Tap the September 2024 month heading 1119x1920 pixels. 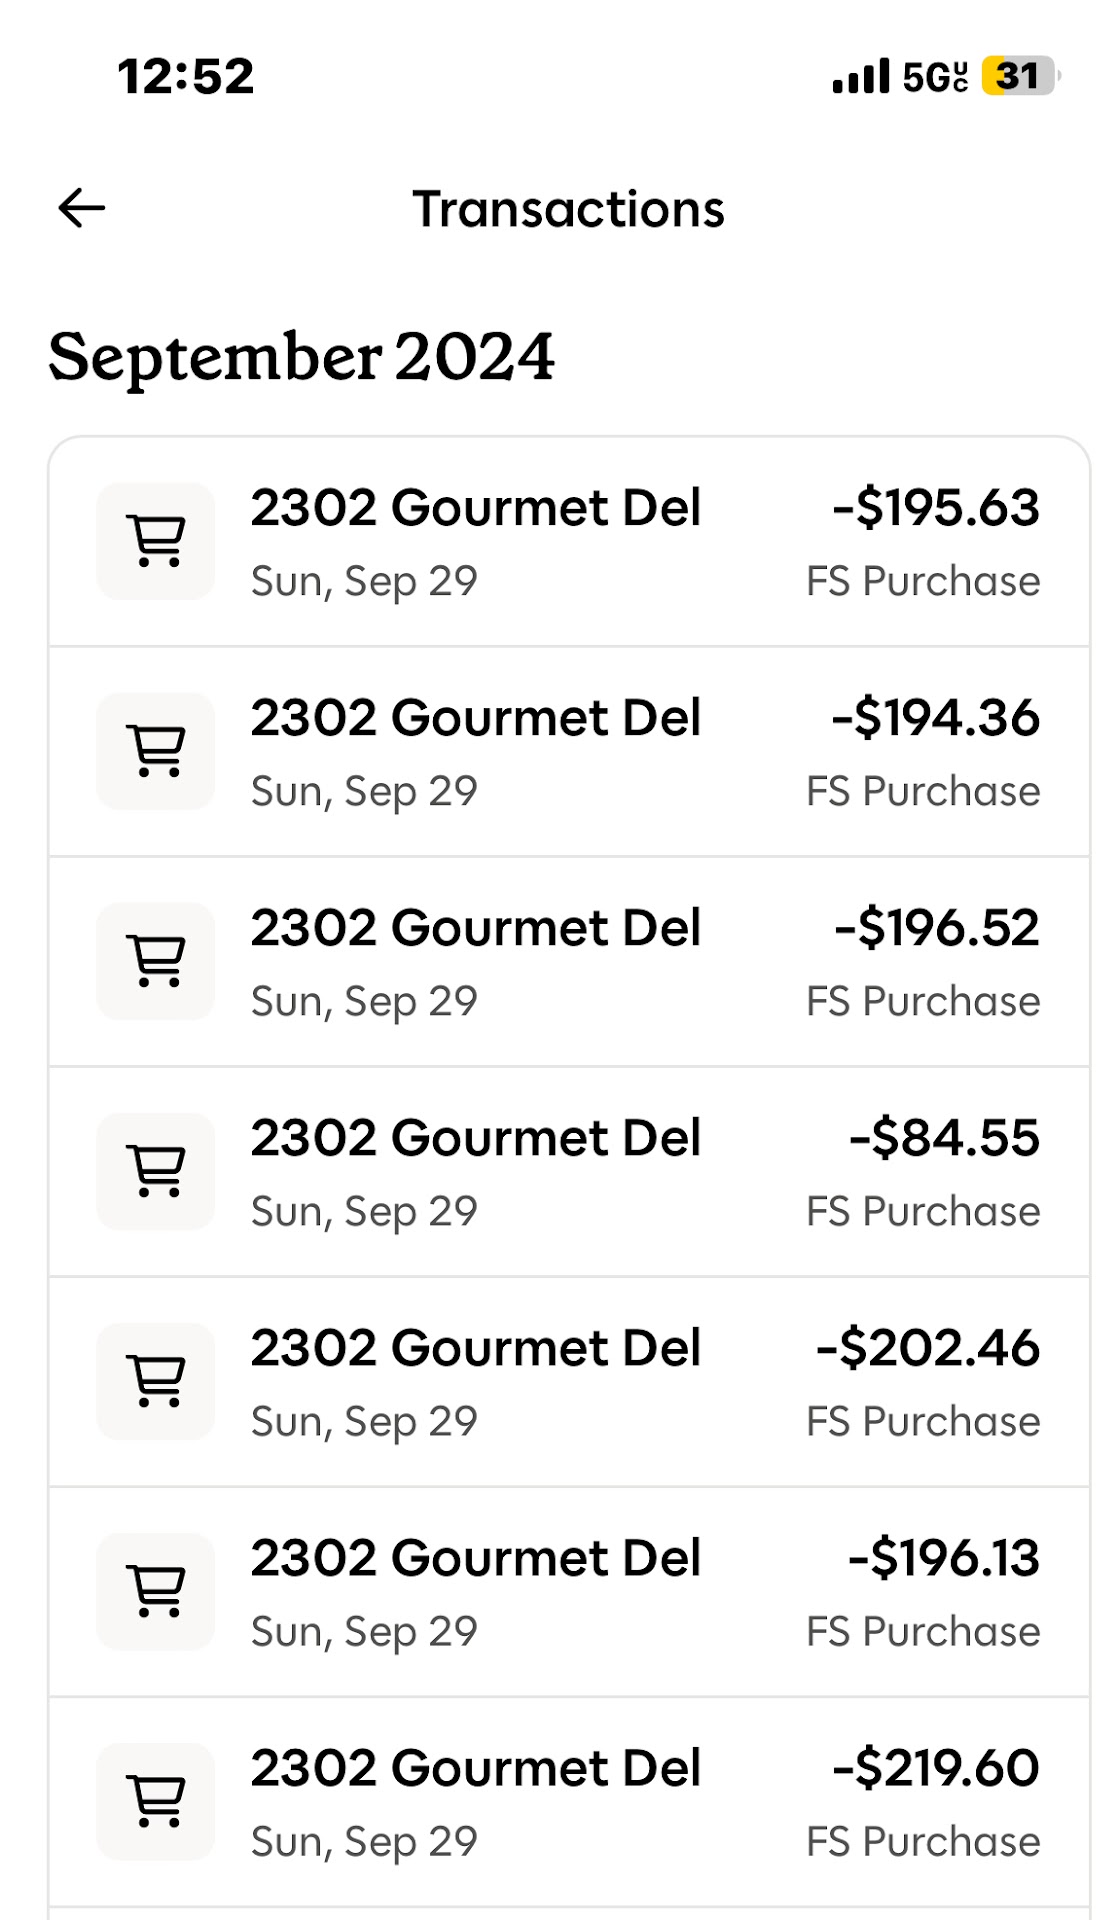(x=301, y=357)
